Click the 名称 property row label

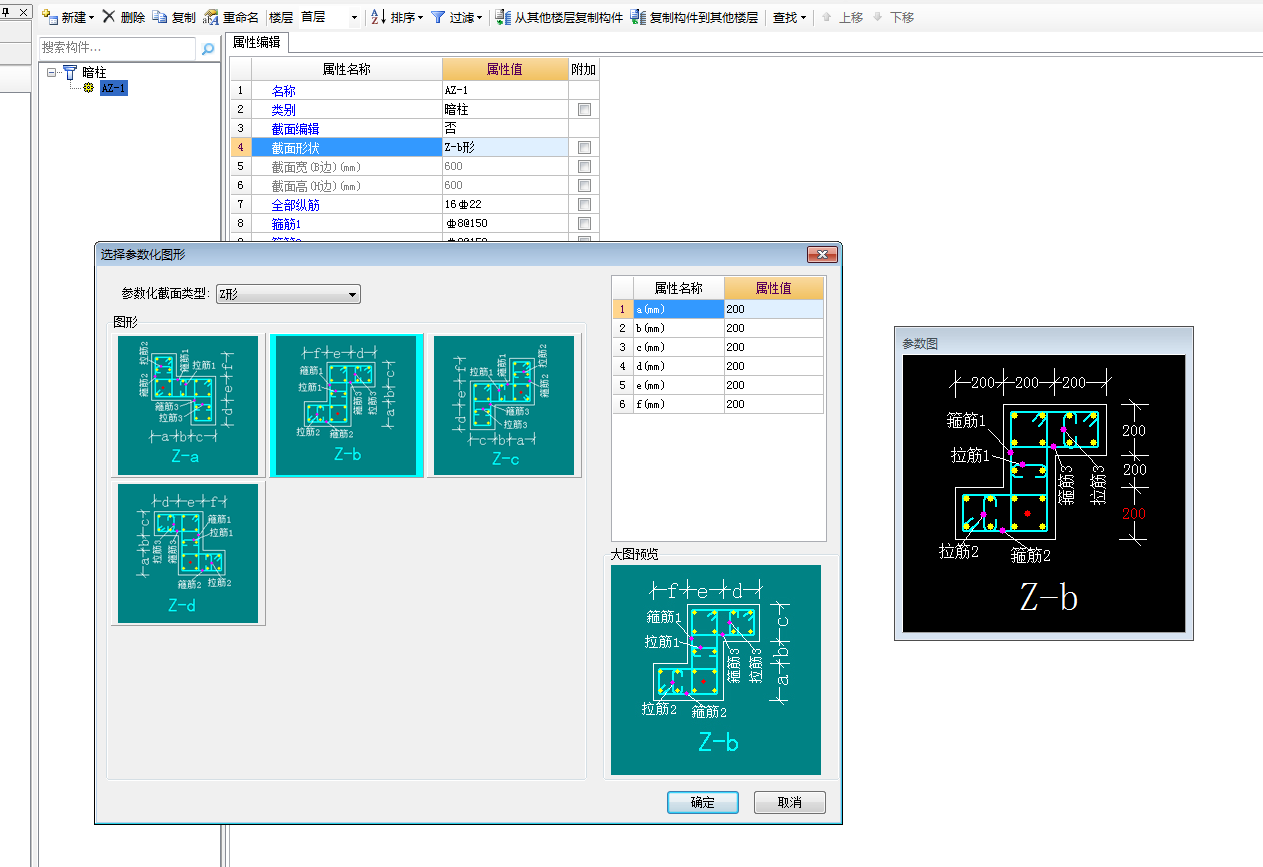click(x=284, y=91)
